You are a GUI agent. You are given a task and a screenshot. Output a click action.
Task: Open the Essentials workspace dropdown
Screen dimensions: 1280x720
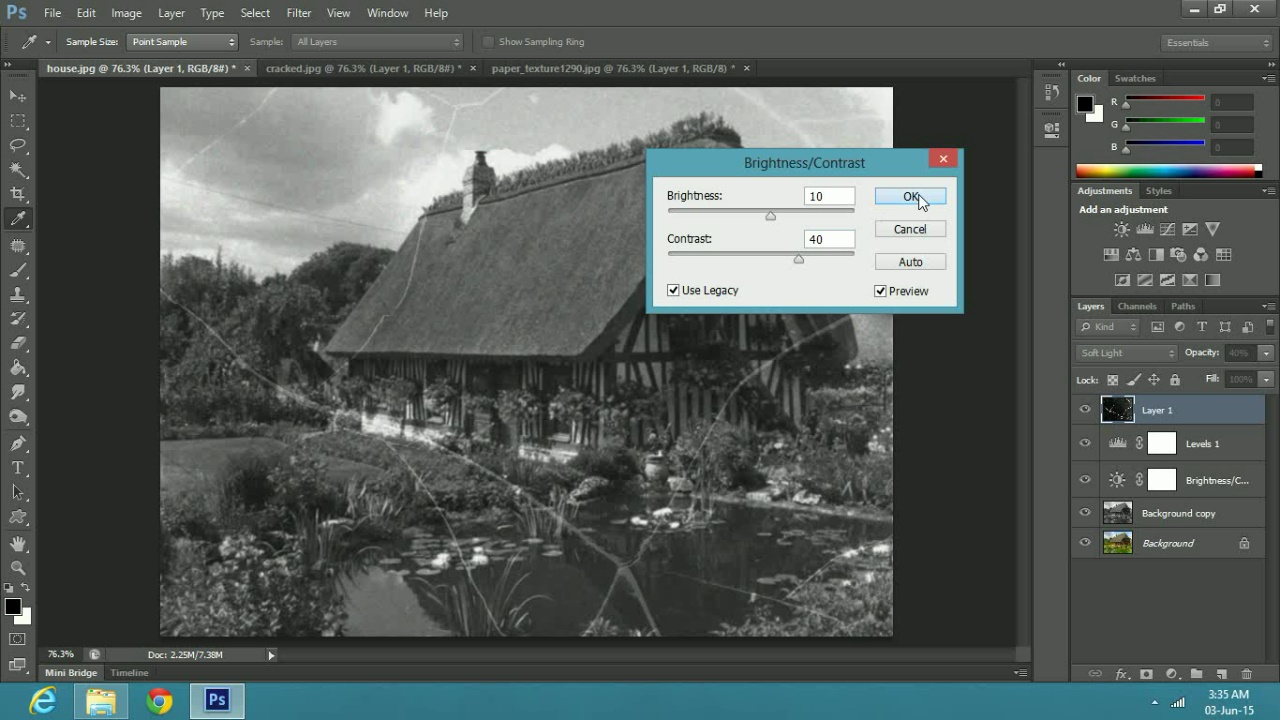click(x=1217, y=42)
